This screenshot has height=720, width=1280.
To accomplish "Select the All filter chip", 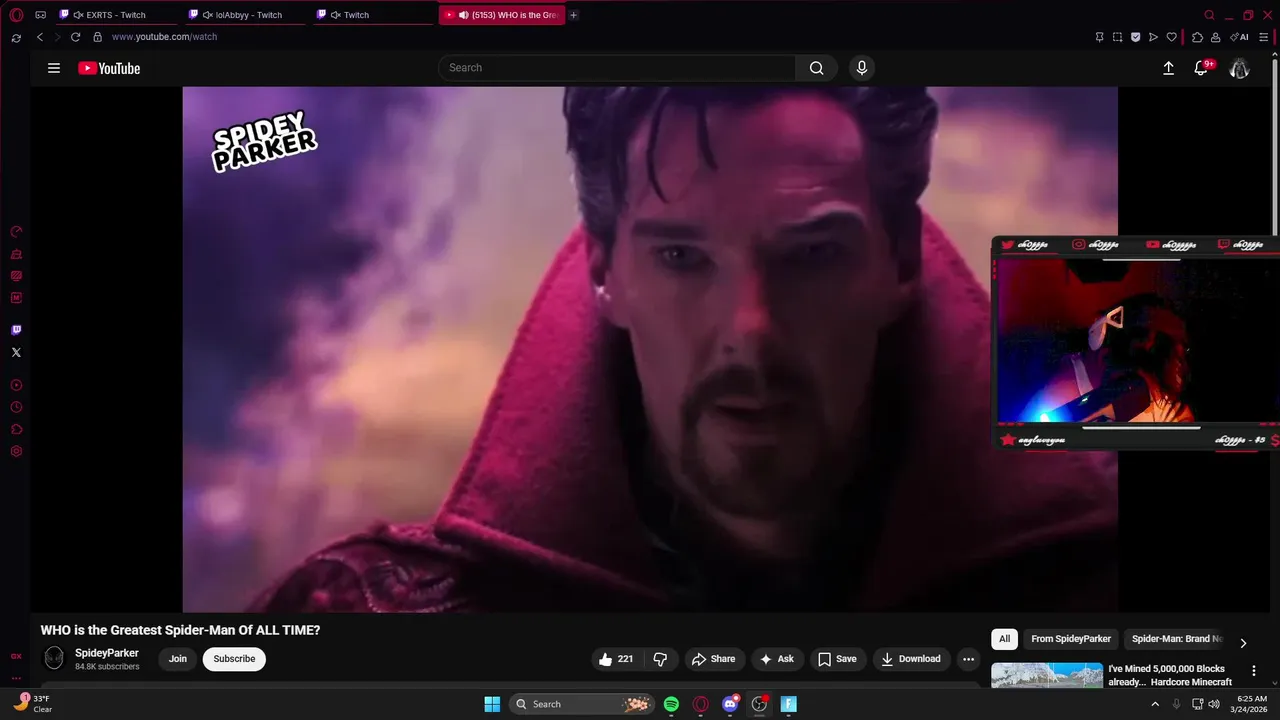I will (1004, 639).
